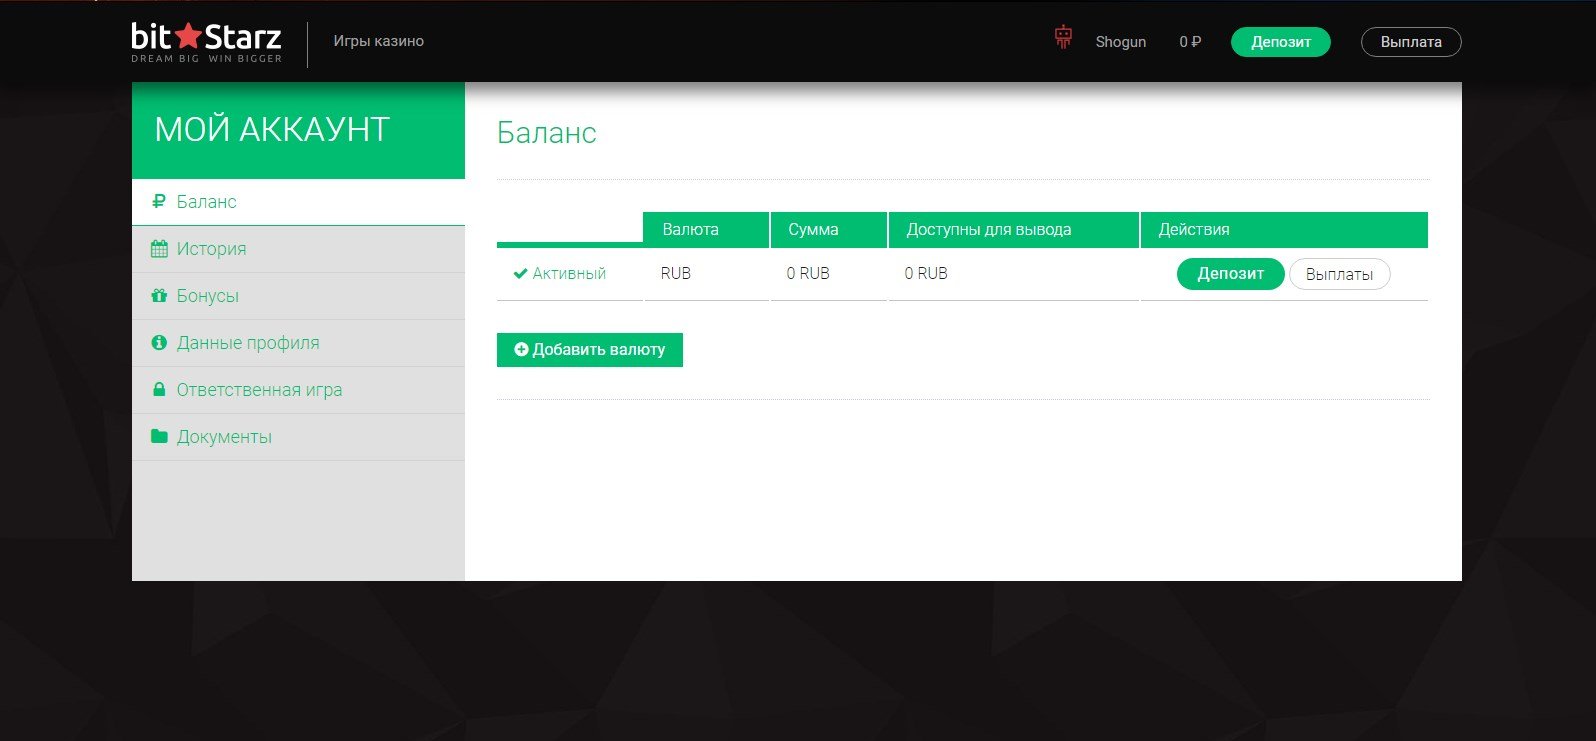Click the red robot avatar icon
Screen dimensions: 1596x741
[x=1063, y=38]
